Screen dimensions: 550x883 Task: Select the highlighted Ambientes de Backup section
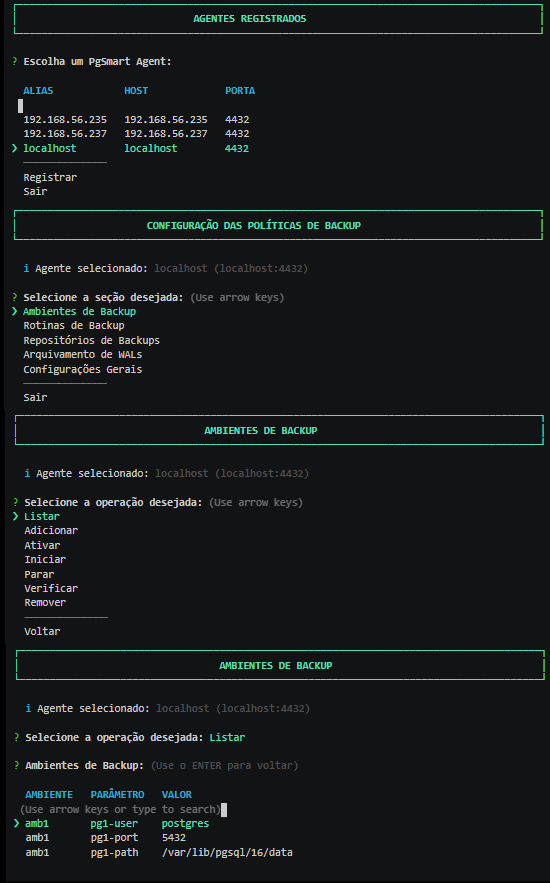[79, 311]
